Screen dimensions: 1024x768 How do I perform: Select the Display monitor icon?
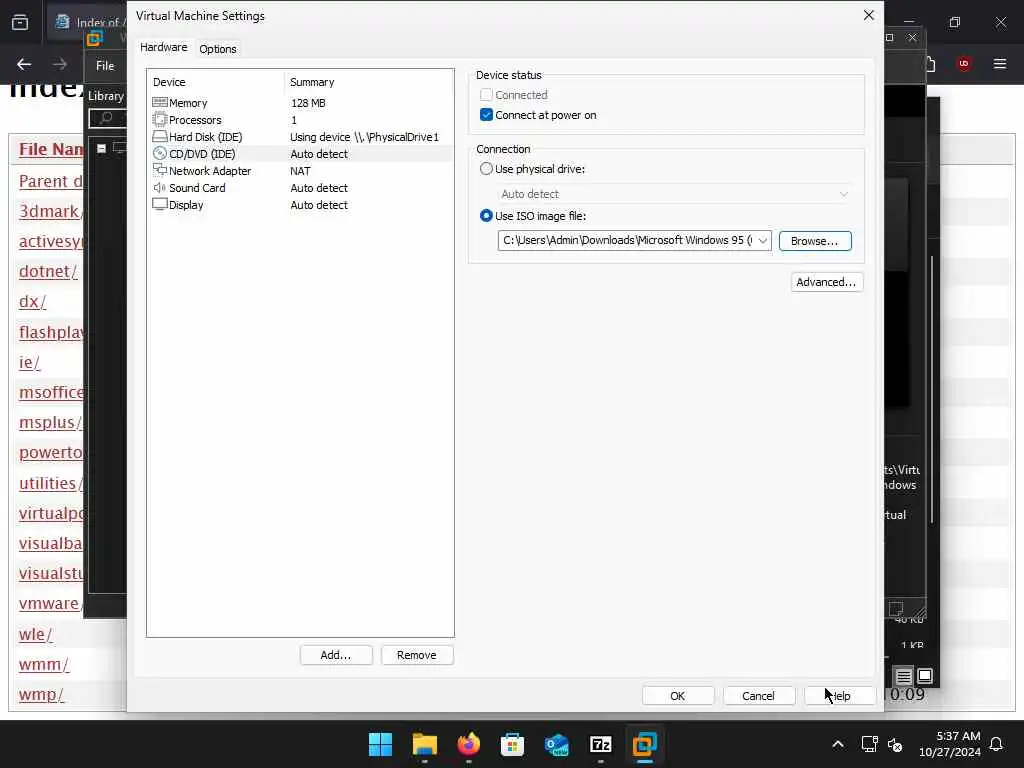159,204
